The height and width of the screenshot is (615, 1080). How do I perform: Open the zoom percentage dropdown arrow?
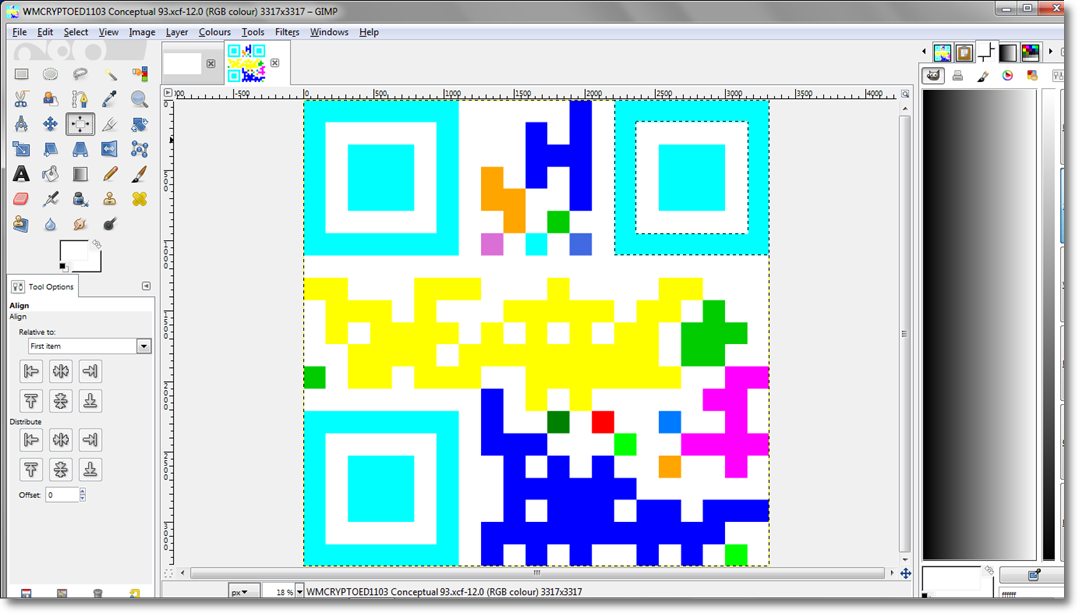pyautogui.click(x=300, y=592)
